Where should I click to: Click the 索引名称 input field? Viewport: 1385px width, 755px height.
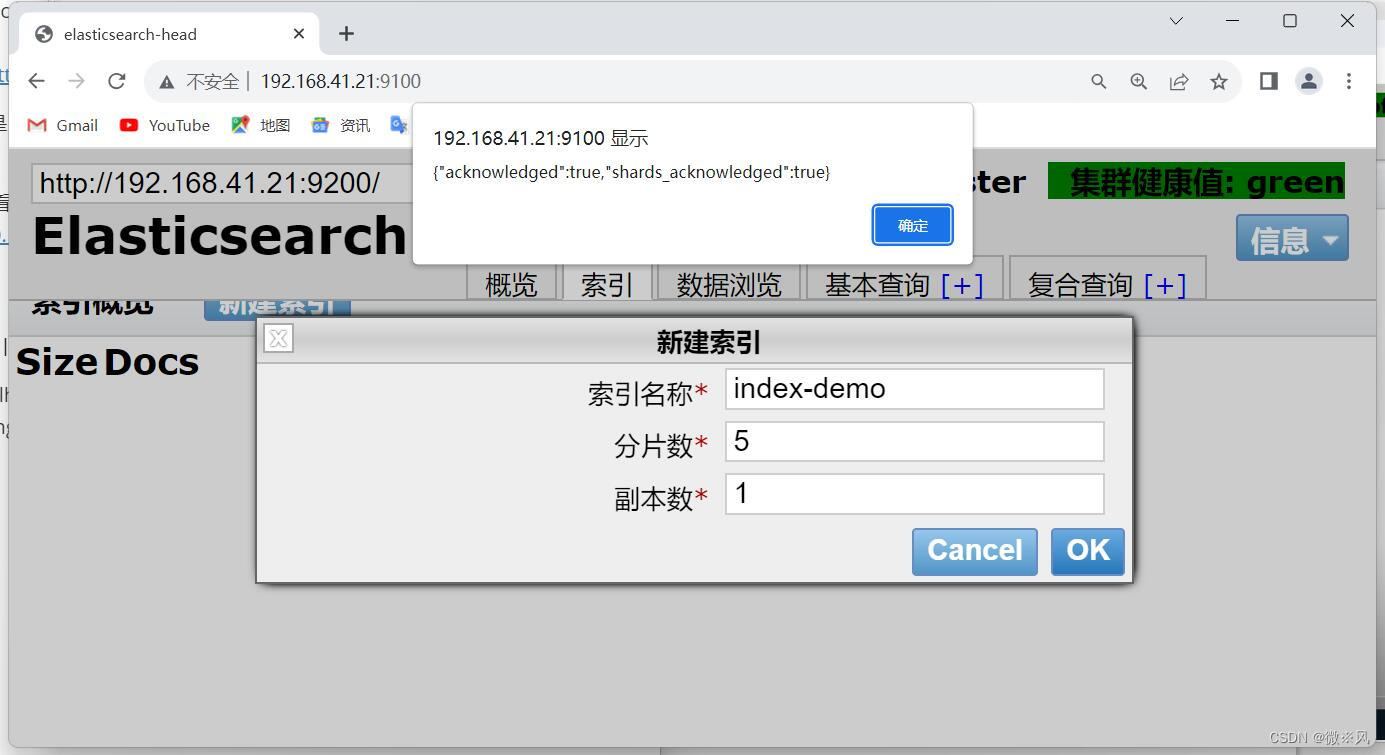(915, 389)
